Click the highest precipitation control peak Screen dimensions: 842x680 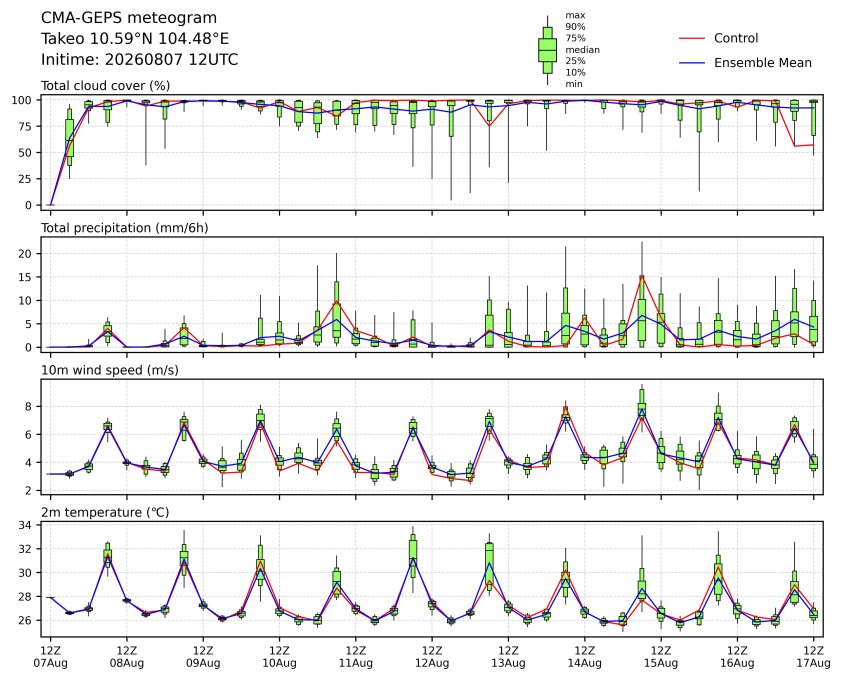pyautogui.click(x=642, y=276)
